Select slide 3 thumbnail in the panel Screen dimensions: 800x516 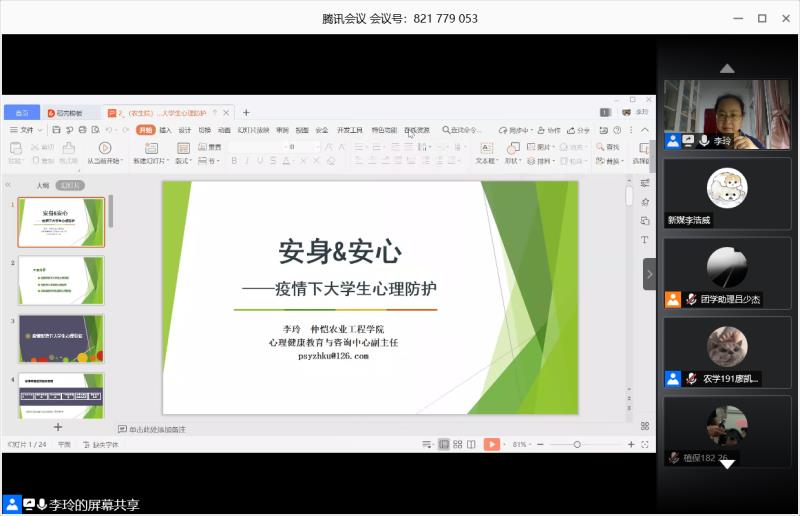(x=61, y=339)
